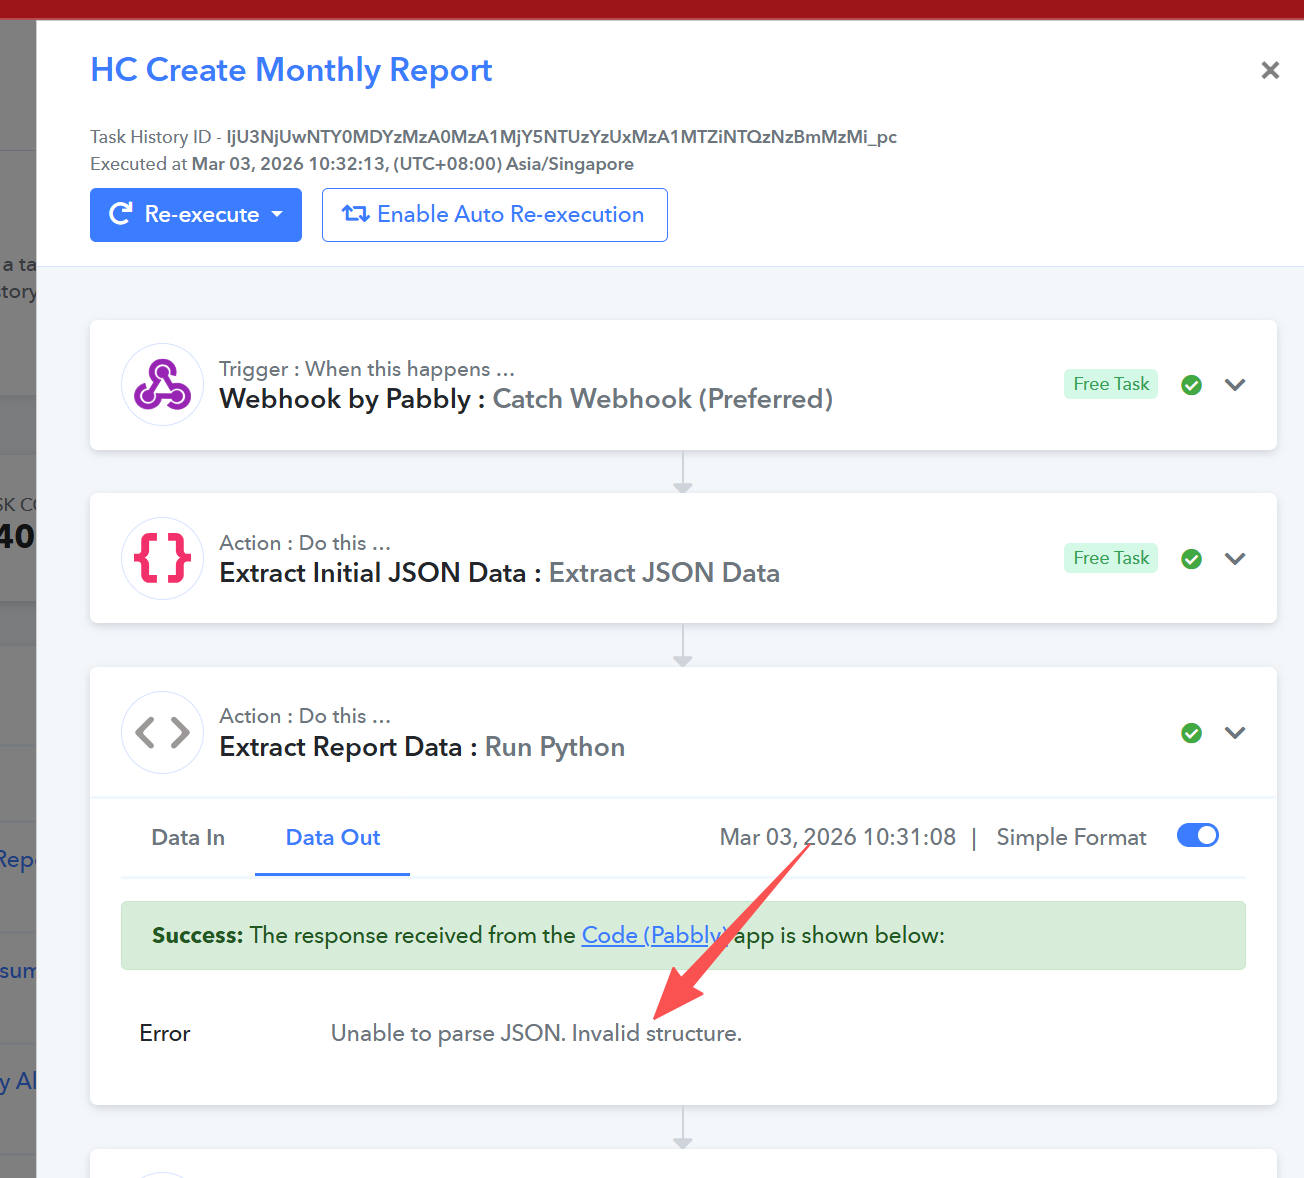Expand the Catch Webhook trigger step

click(x=1235, y=385)
